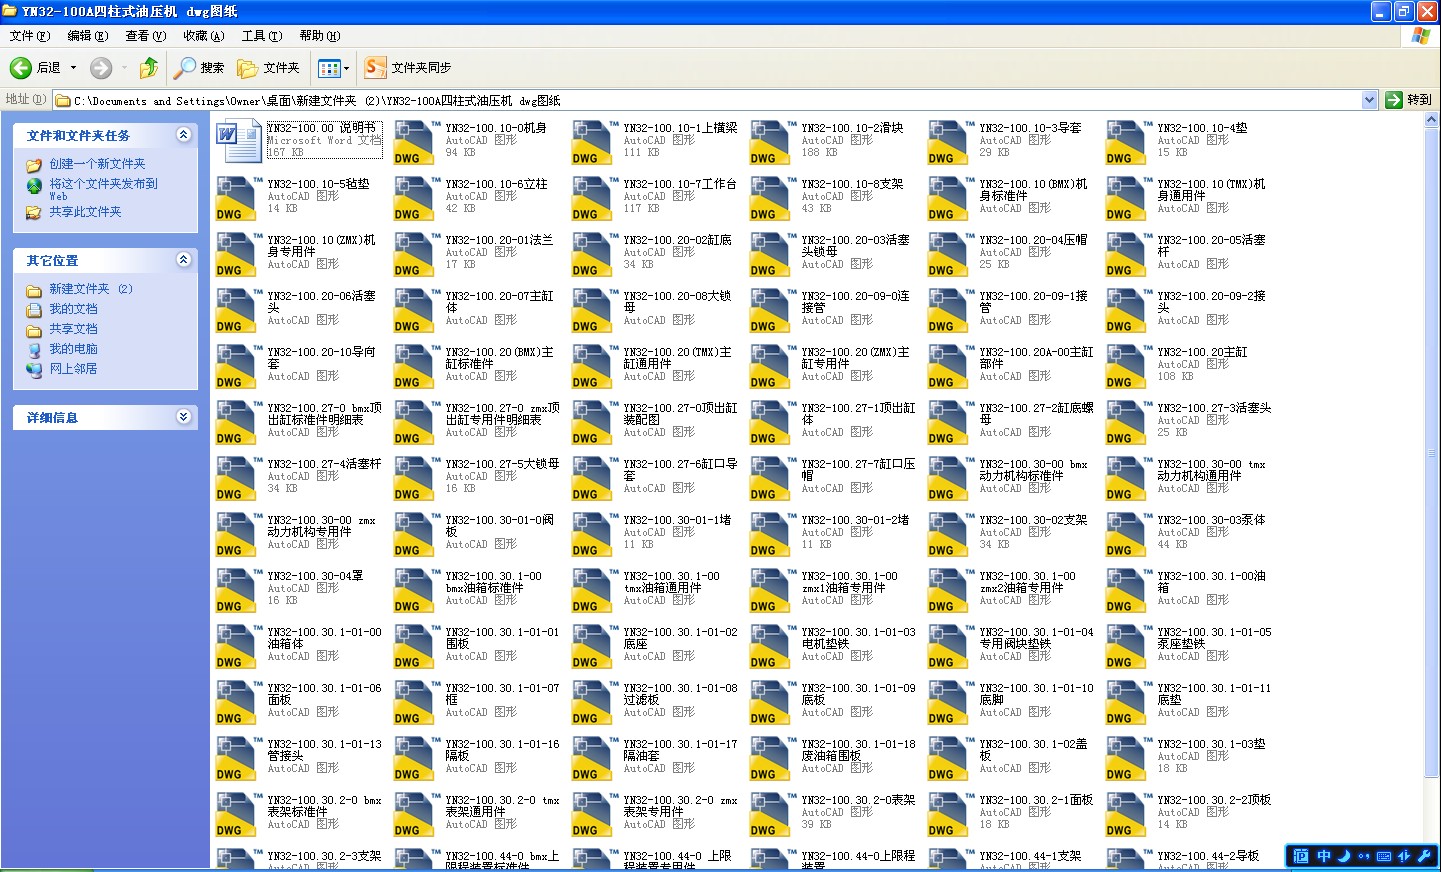Open the 工具 (Tools) menu
Viewport: 1441px width, 872px height.
point(261,35)
